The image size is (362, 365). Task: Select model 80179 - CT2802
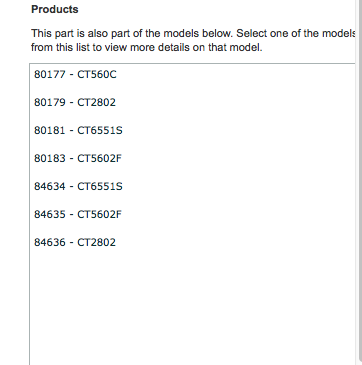coord(75,102)
